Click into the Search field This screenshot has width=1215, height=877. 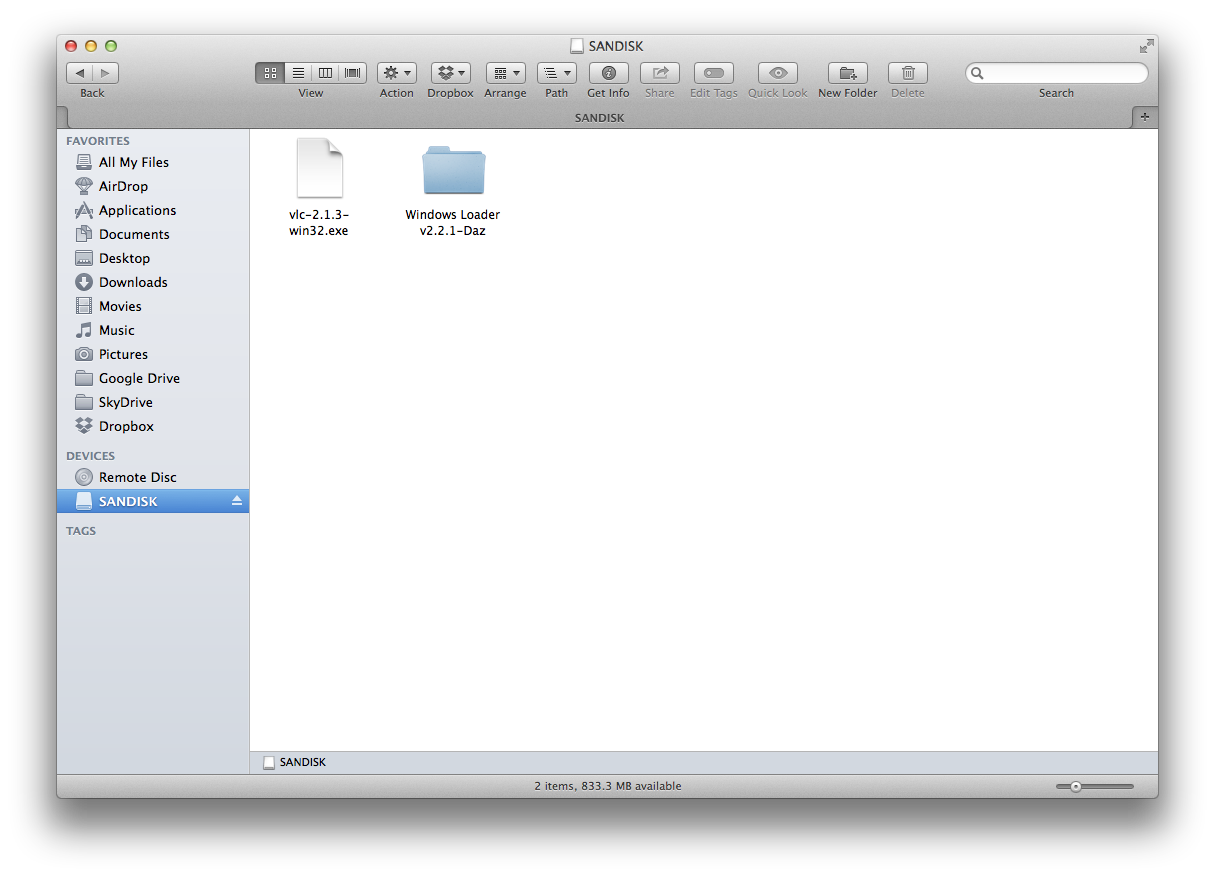click(1057, 73)
